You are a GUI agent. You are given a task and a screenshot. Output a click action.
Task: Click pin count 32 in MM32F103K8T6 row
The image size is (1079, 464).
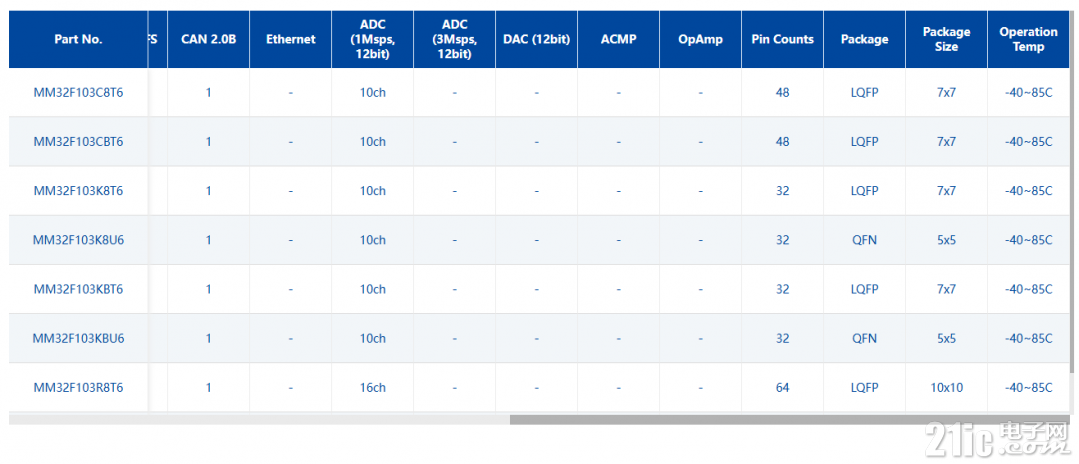point(782,191)
